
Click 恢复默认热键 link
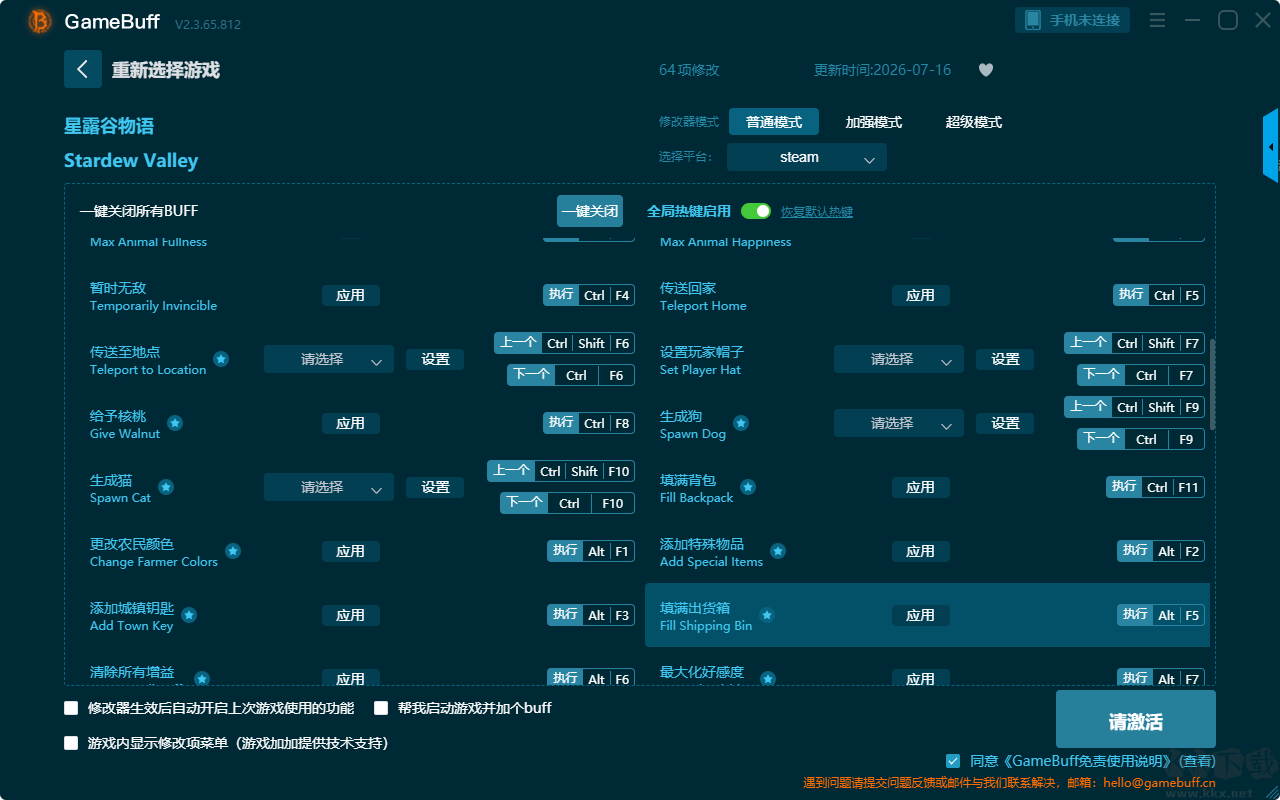[817, 212]
